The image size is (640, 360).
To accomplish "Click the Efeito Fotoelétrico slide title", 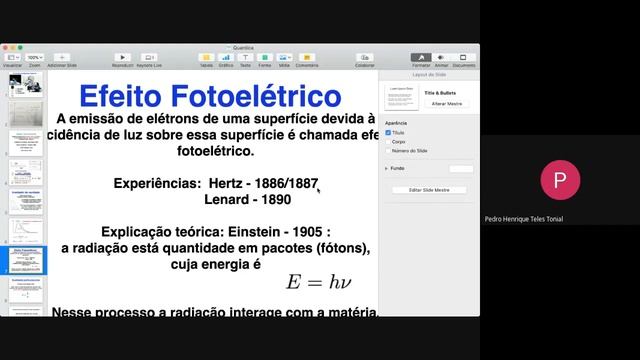I will [x=211, y=96].
